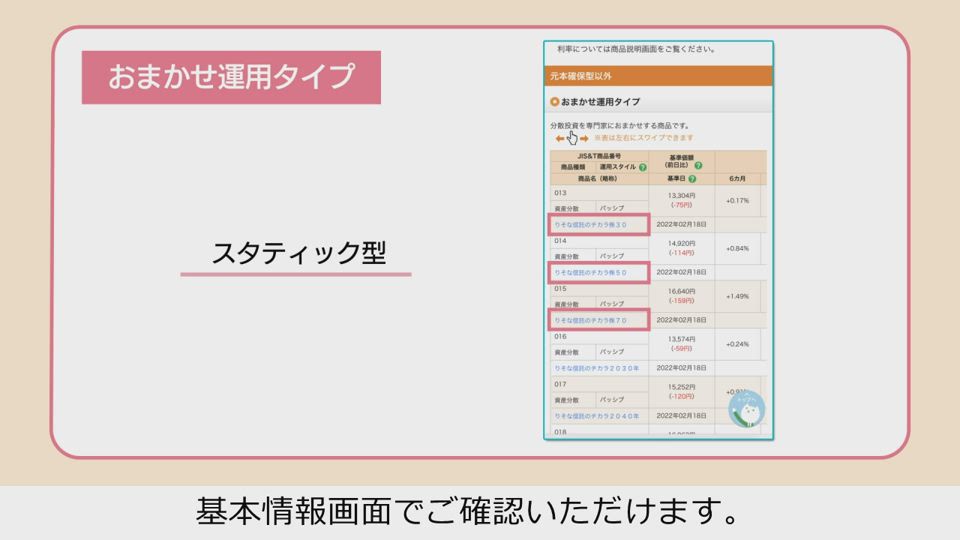The width and height of the screenshot is (960, 540).
Task: Click help icon next to 運用スタイル
Action: pos(643,167)
